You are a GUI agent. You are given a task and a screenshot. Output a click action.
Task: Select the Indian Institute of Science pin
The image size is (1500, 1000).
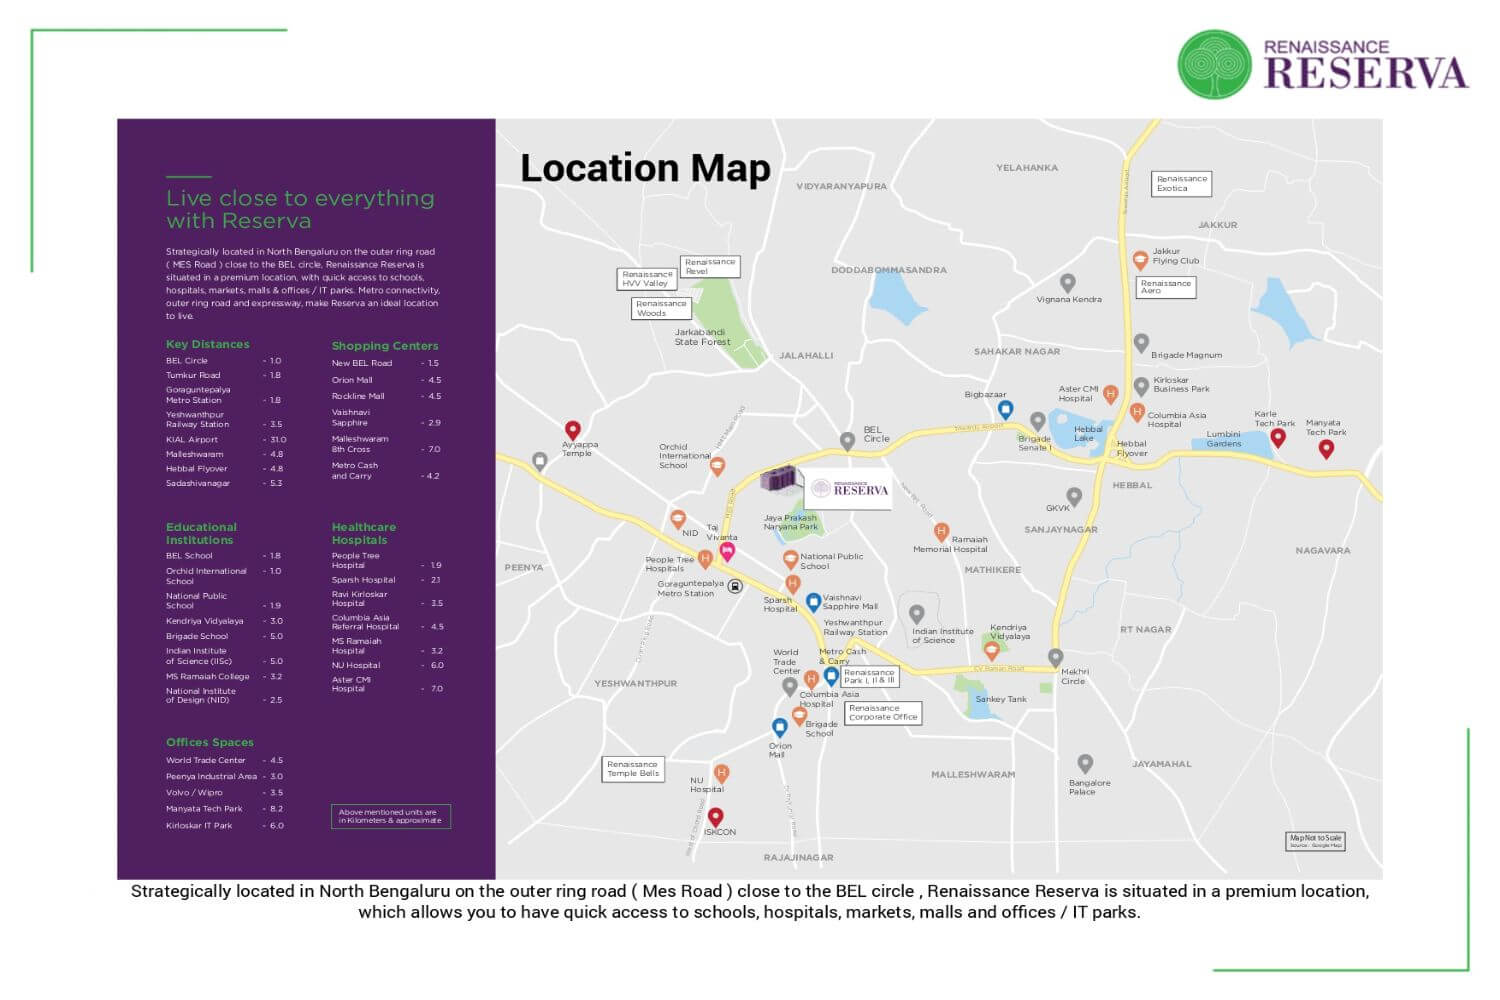click(x=917, y=614)
